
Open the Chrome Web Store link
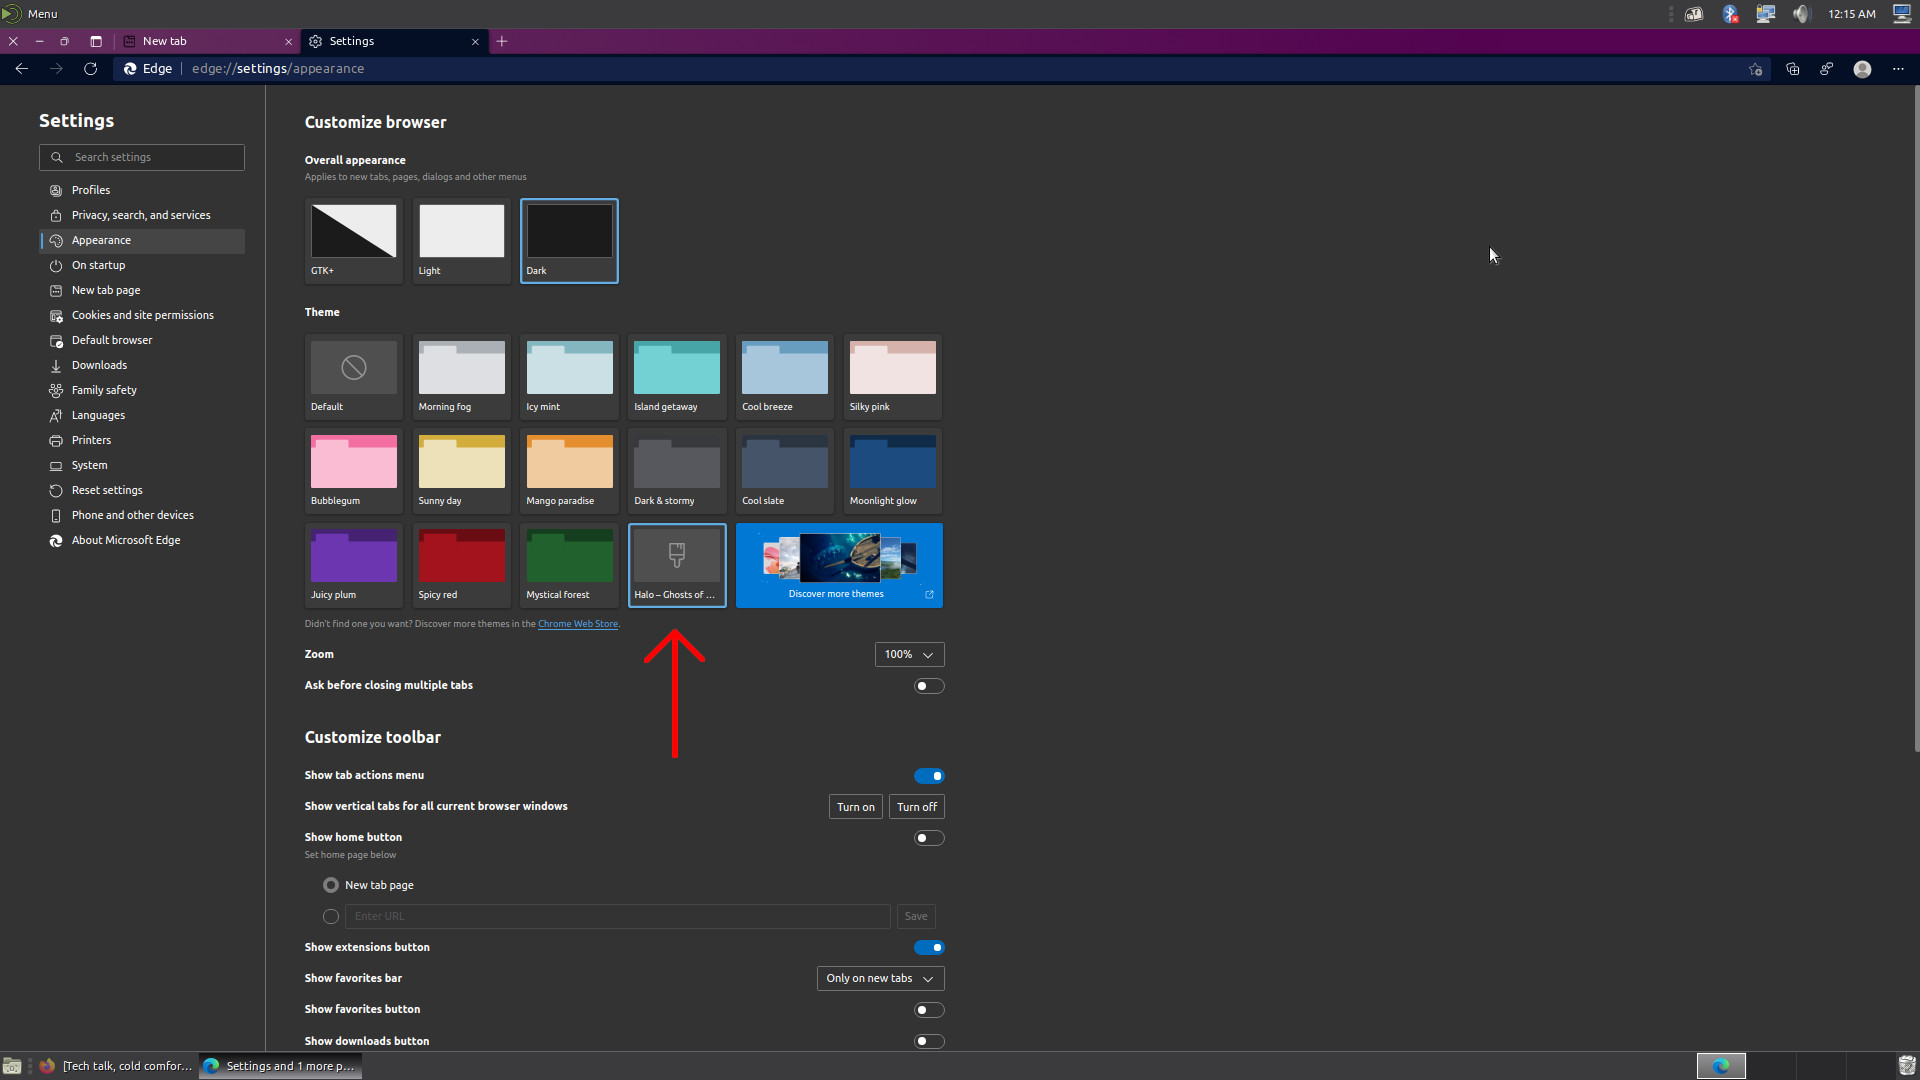tap(578, 624)
